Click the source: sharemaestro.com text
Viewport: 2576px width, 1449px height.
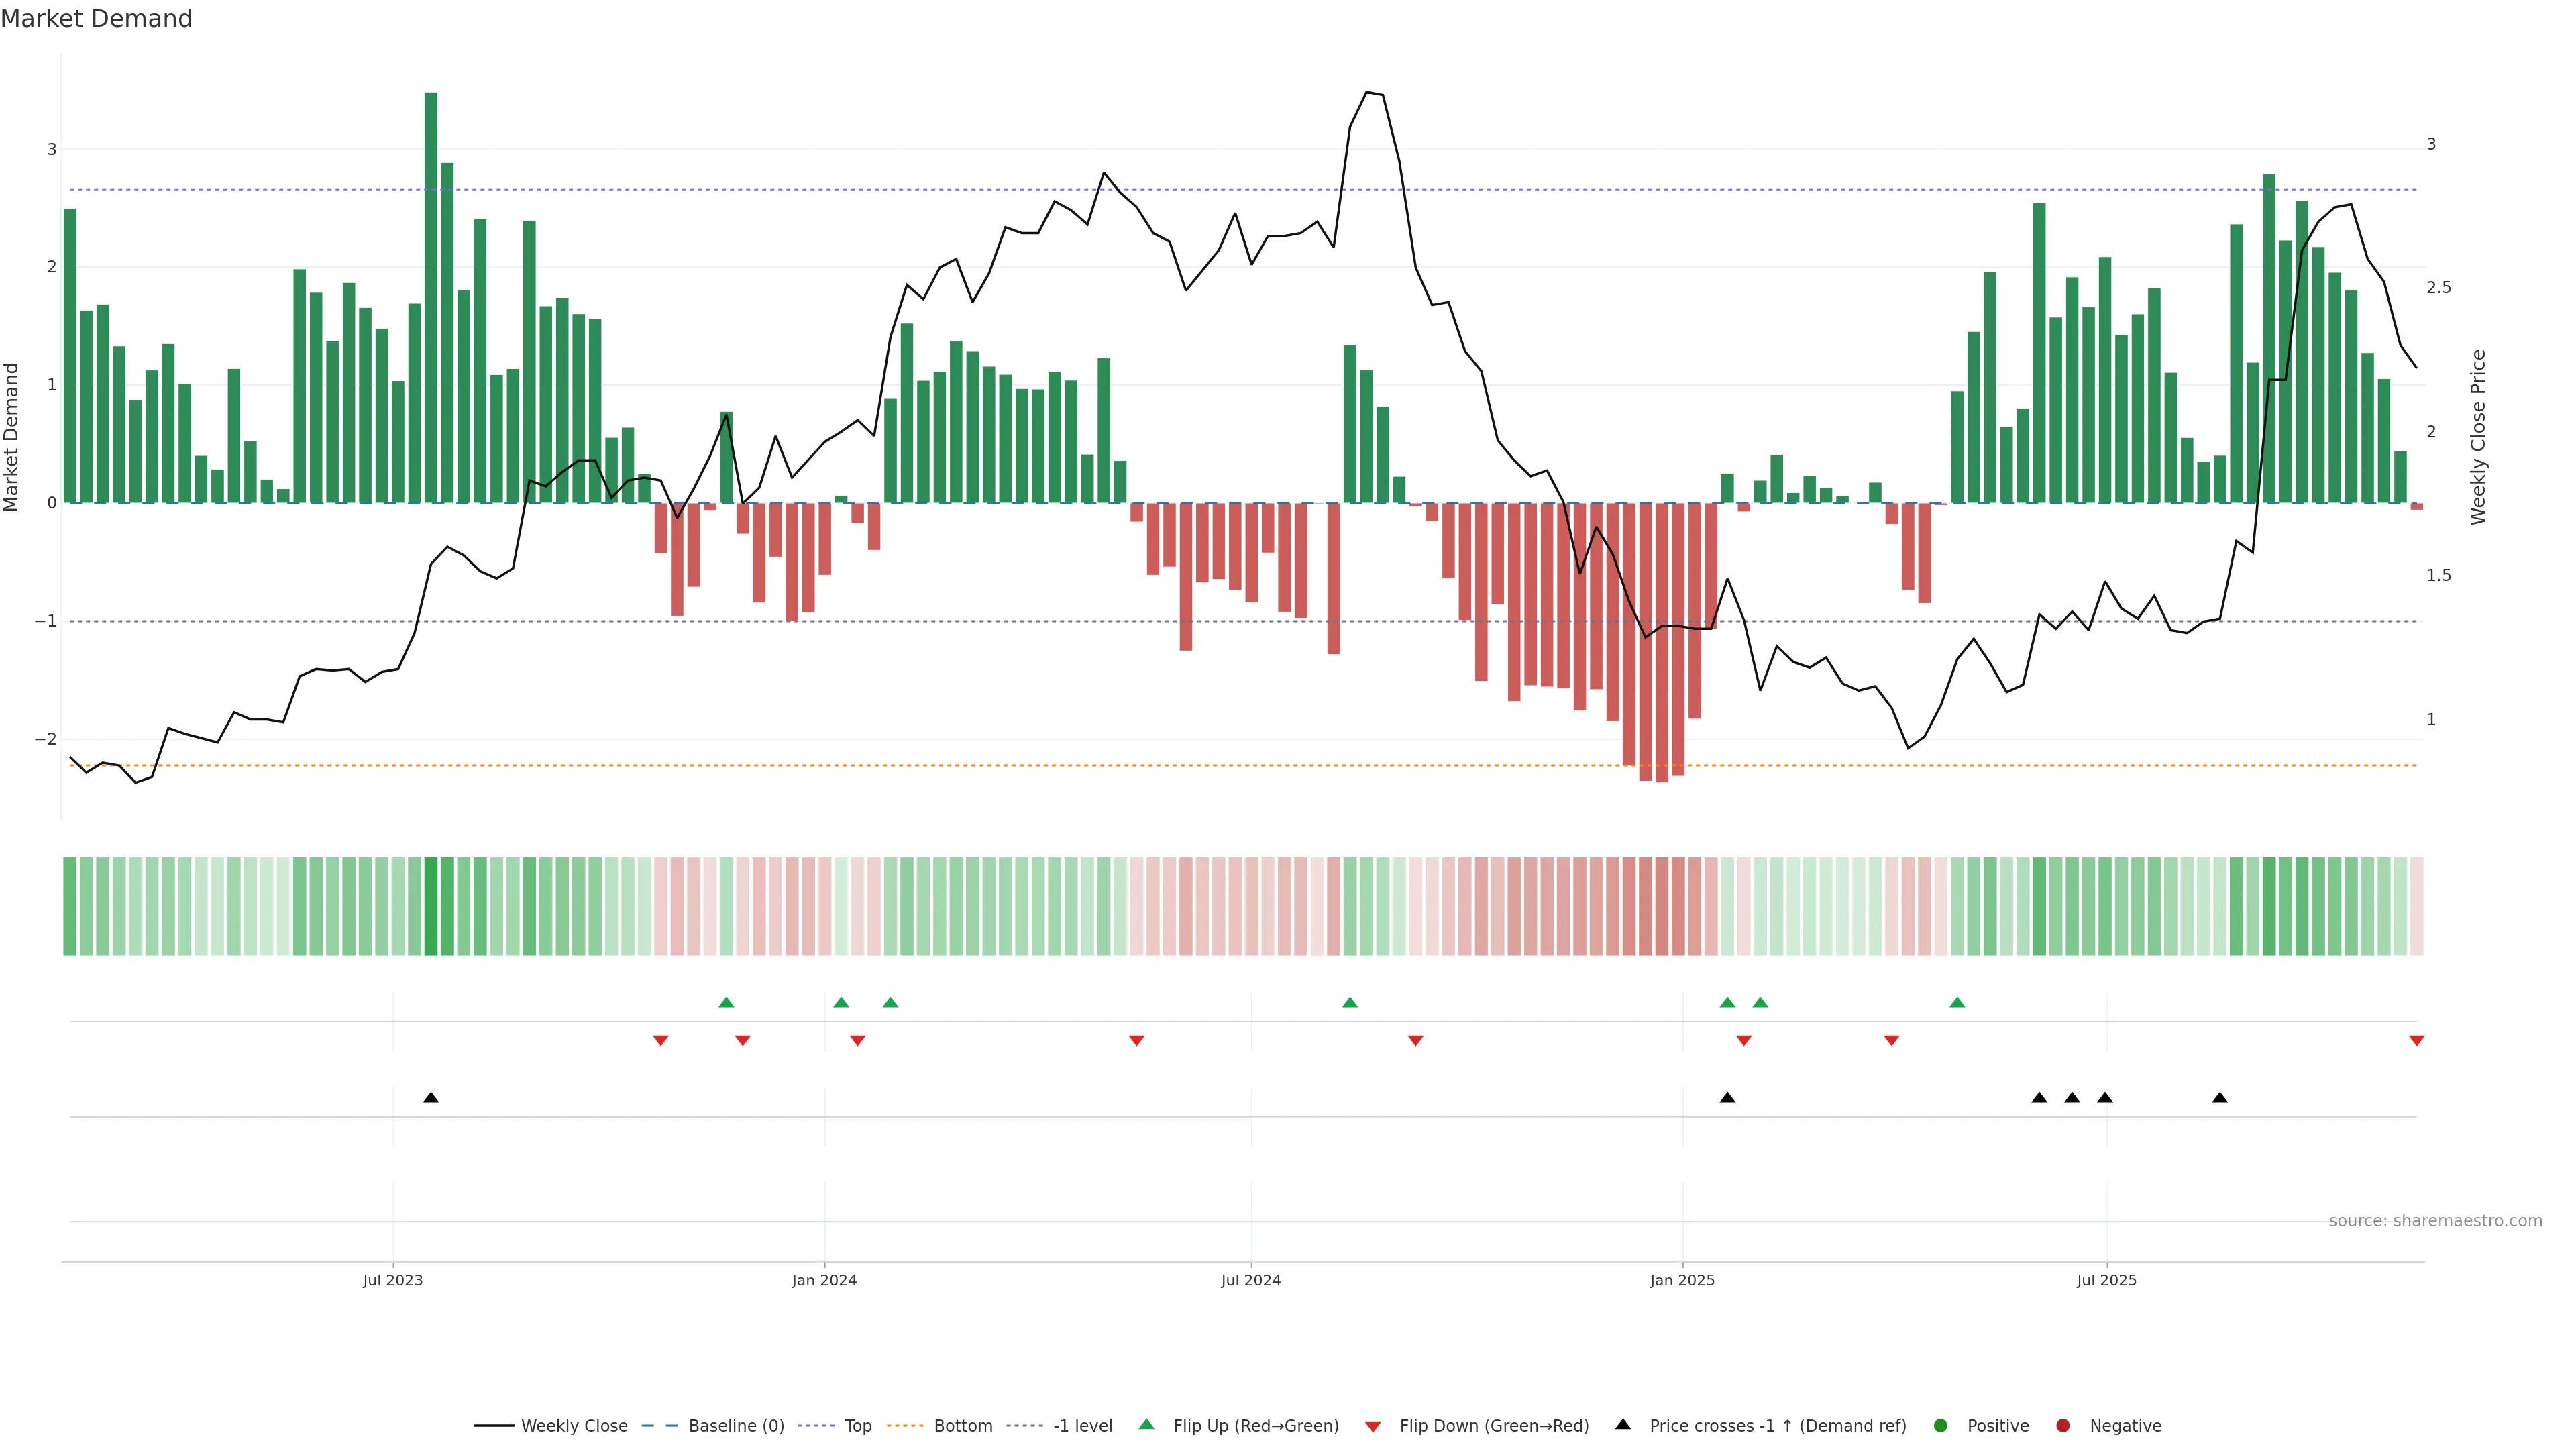pyautogui.click(x=2435, y=1221)
